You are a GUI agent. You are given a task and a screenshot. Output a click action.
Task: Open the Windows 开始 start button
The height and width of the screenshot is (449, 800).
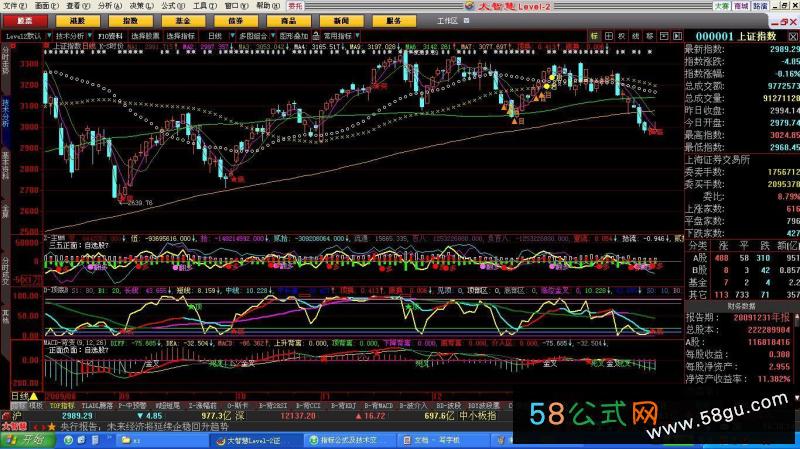click(x=28, y=440)
